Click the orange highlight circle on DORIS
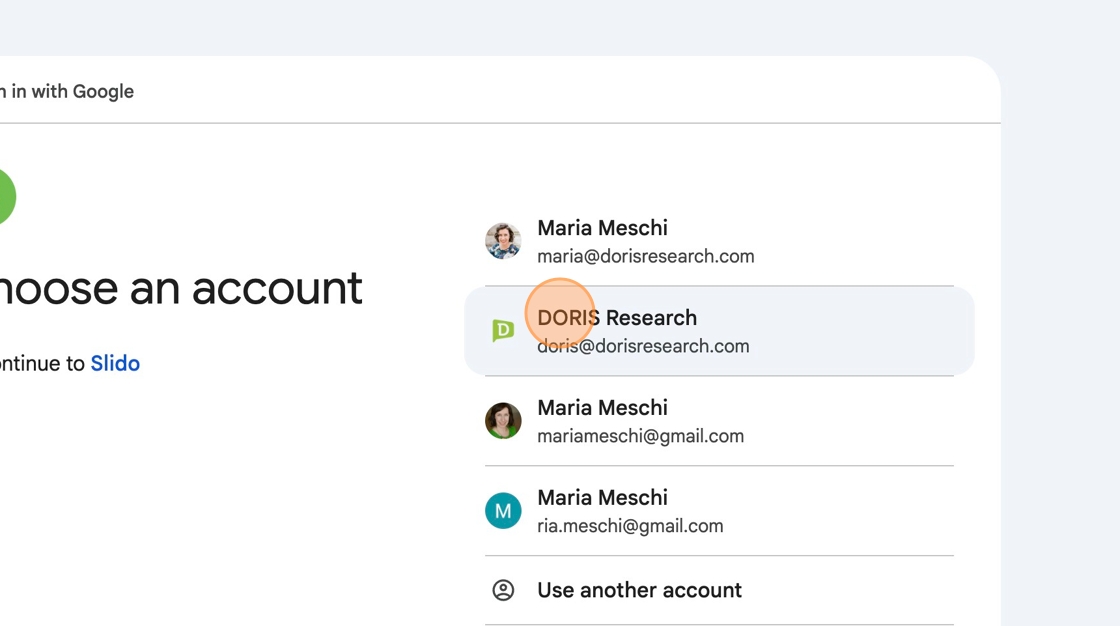The image size is (1120, 626). point(560,313)
